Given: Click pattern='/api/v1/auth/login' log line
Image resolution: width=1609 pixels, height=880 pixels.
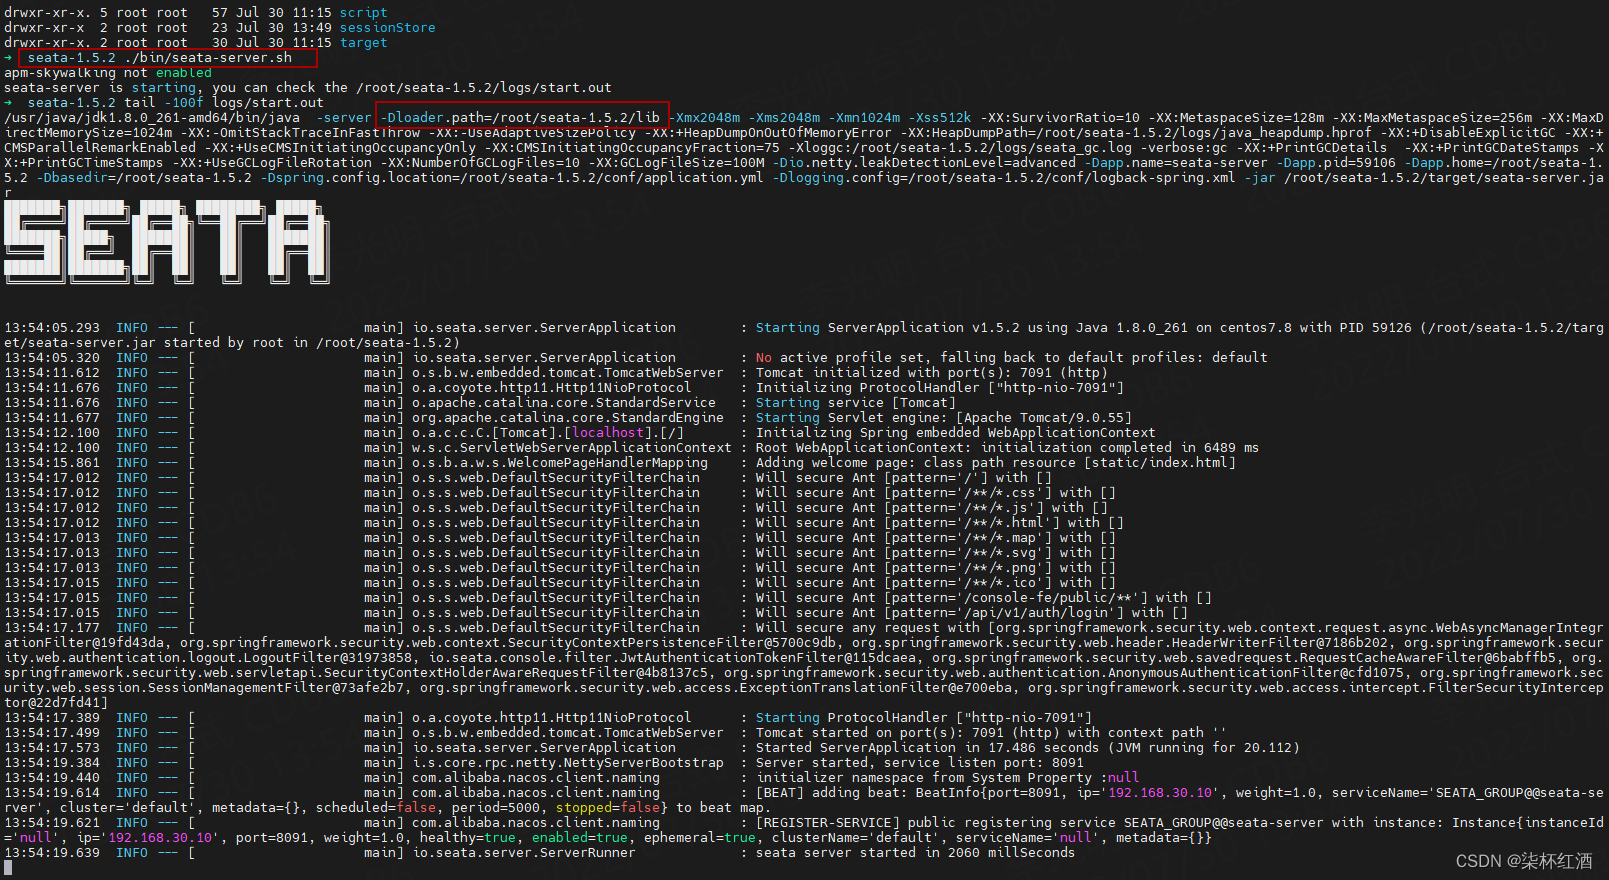Looking at the screenshot, I should point(596,613).
